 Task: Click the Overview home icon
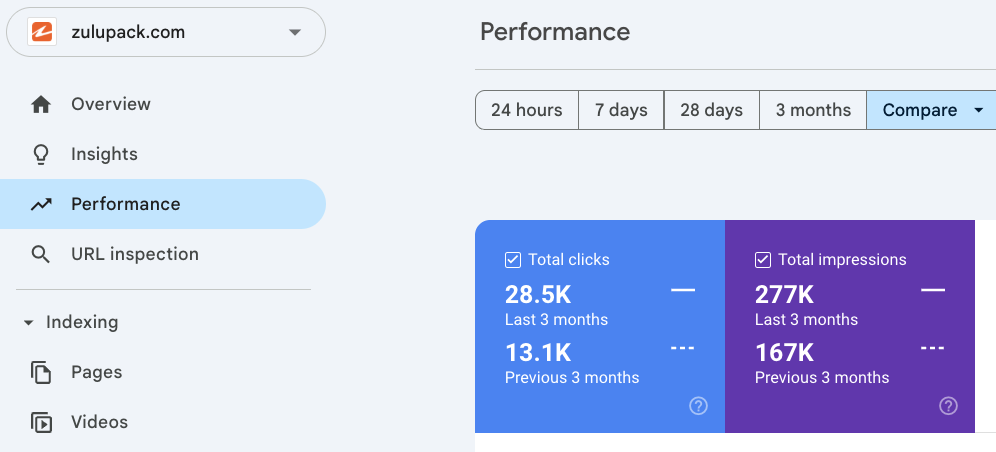[41, 104]
